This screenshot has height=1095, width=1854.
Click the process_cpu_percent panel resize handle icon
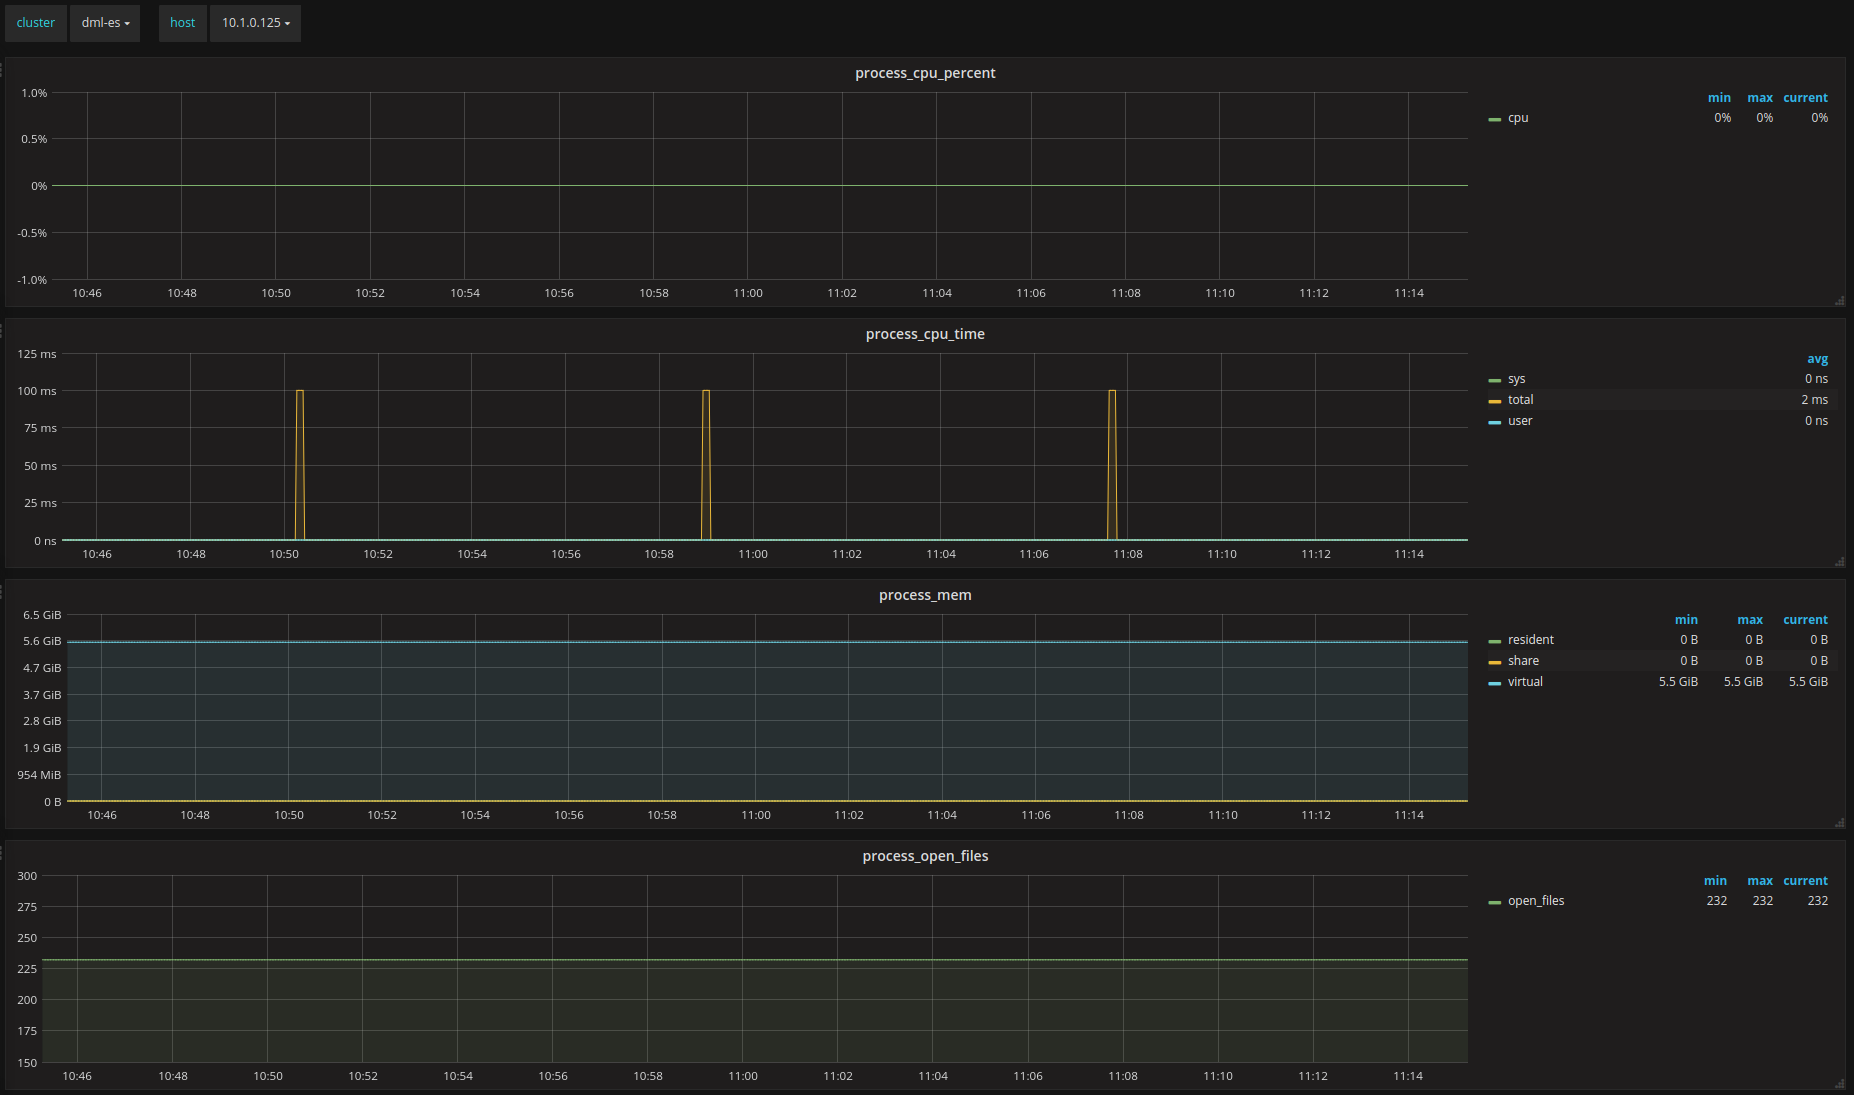click(1839, 300)
